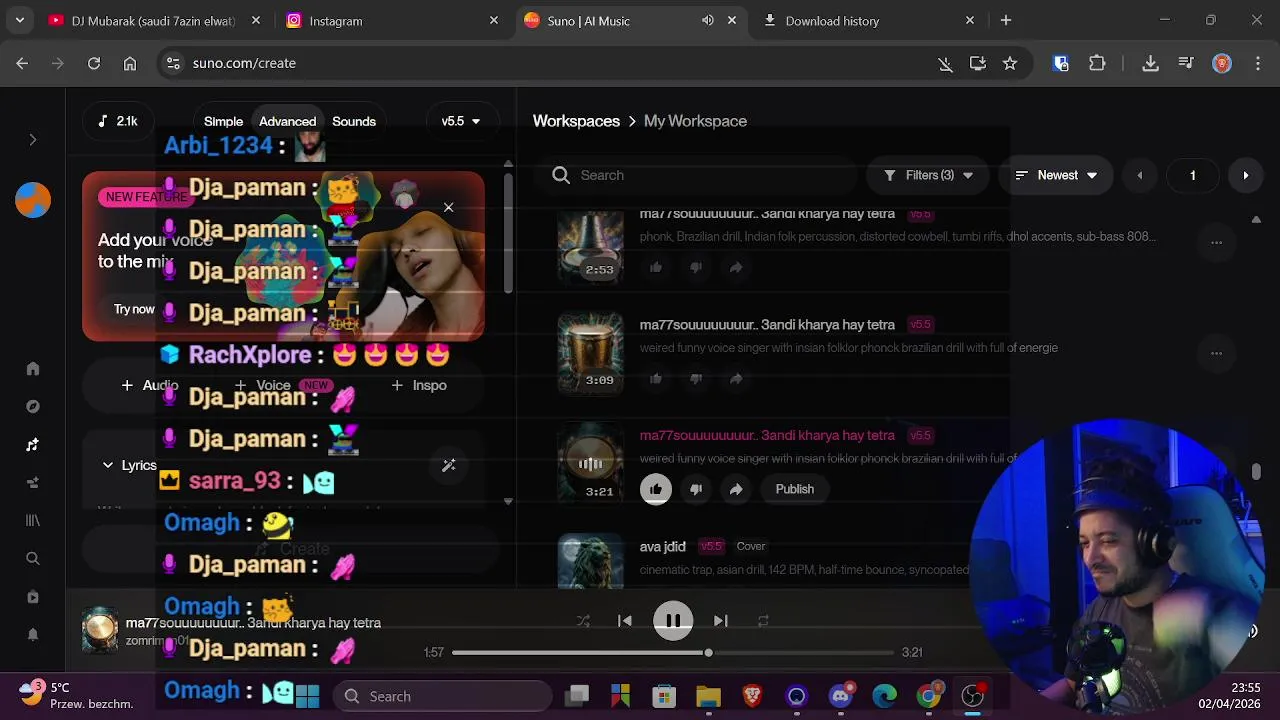Switch to Simple mode tab
1280x720 pixels.
[223, 121]
